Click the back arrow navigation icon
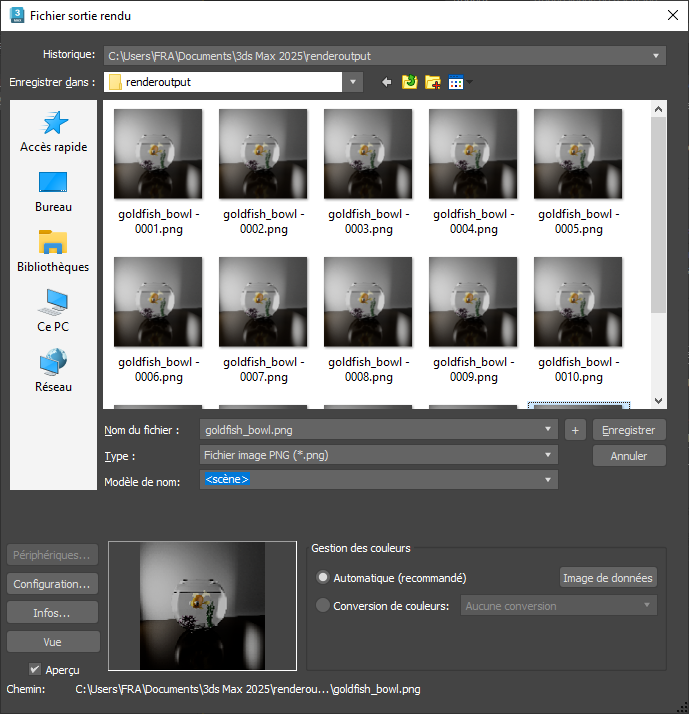The height and width of the screenshot is (714, 689). (x=387, y=82)
